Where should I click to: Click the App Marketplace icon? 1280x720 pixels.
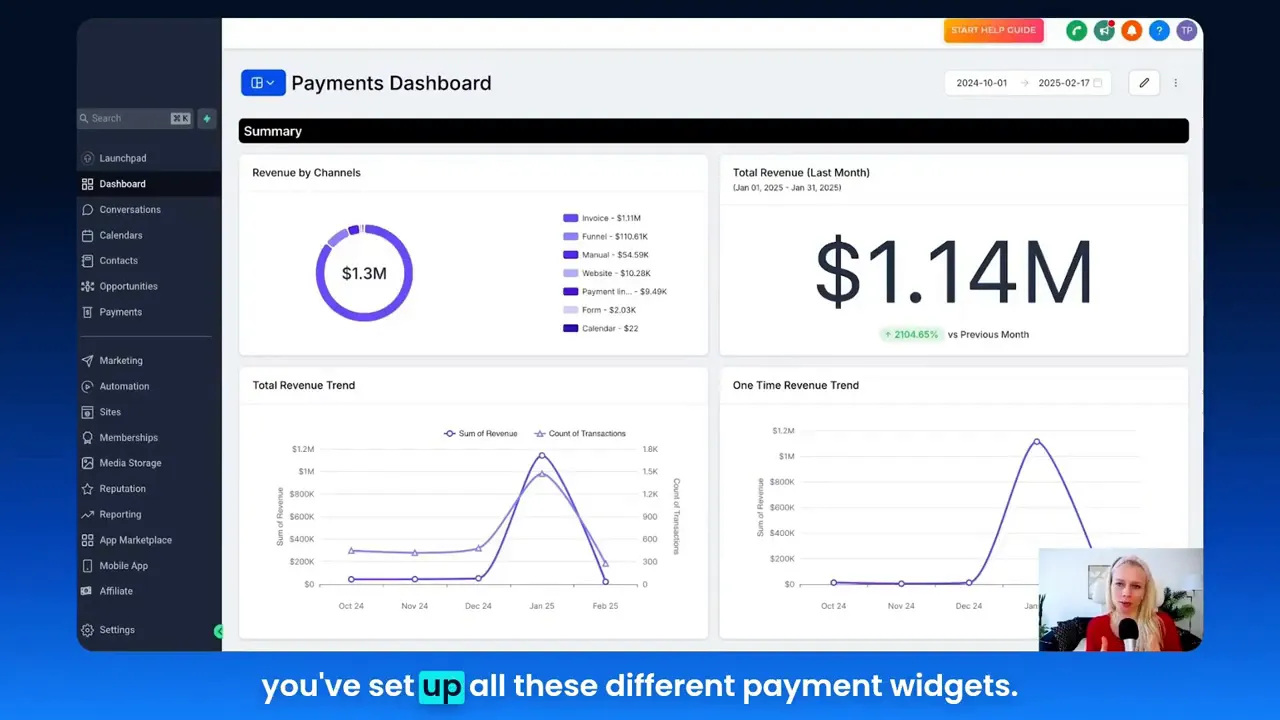88,540
